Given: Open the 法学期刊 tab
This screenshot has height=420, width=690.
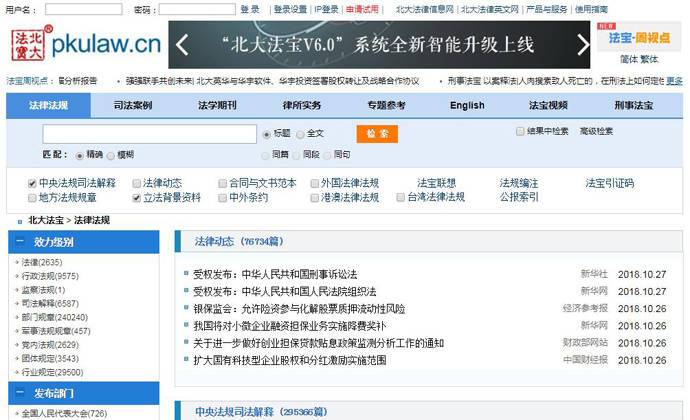Looking at the screenshot, I should tap(217, 105).
